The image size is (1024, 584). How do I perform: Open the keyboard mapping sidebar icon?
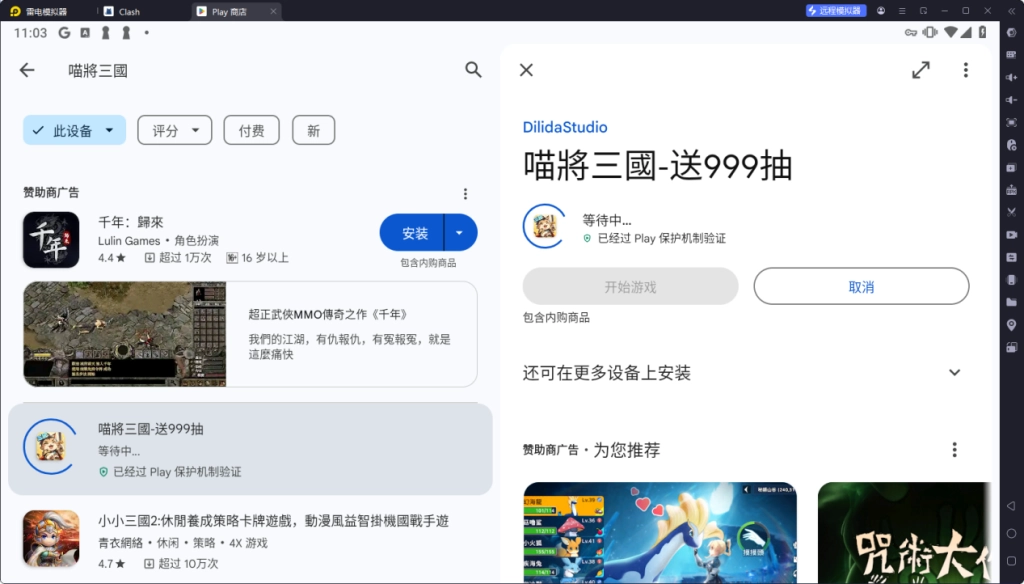tap(1012, 55)
